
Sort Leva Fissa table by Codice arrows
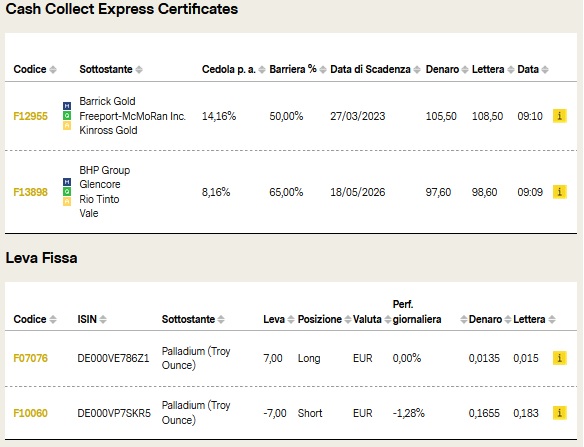point(53,320)
